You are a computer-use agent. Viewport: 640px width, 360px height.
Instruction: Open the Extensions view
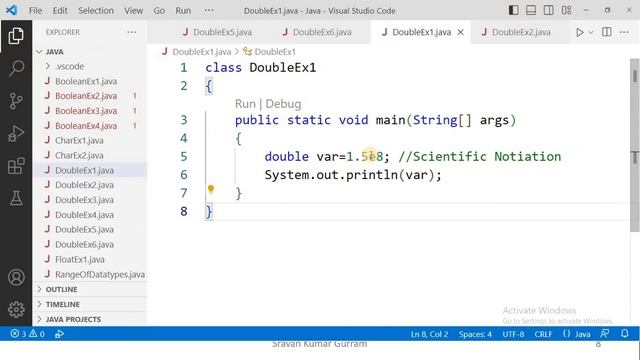pos(16,166)
